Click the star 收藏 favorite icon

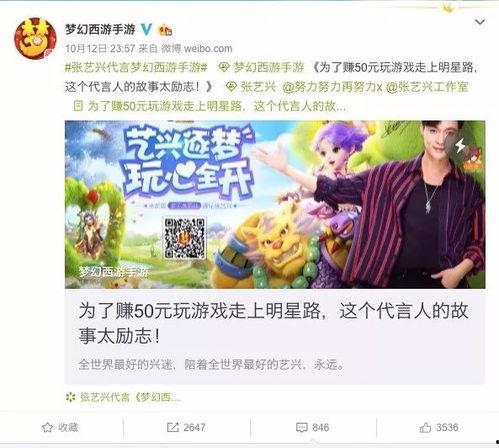pos(47,427)
